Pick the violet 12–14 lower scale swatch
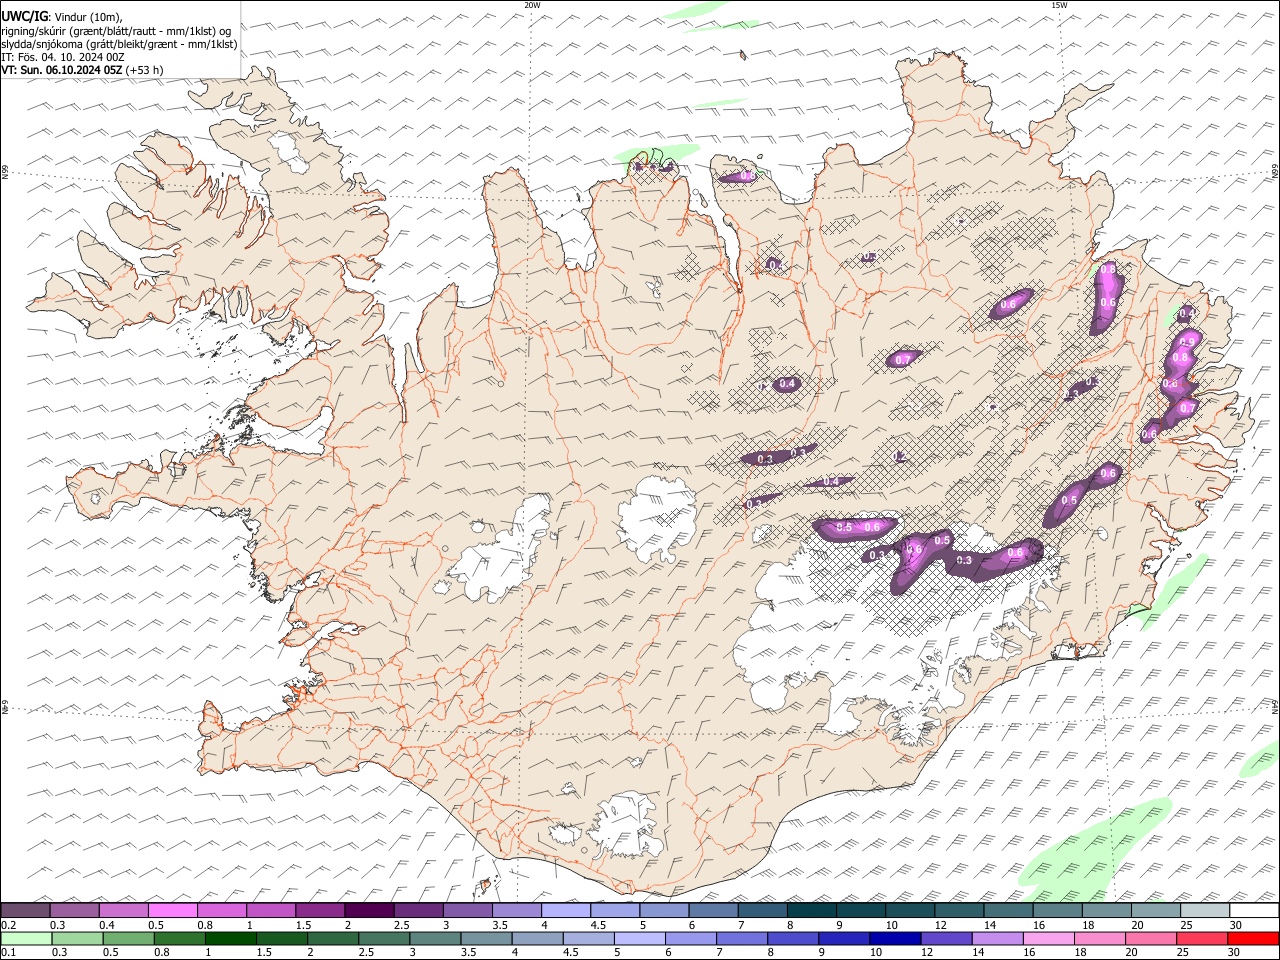The width and height of the screenshot is (1280, 960). tap(945, 939)
